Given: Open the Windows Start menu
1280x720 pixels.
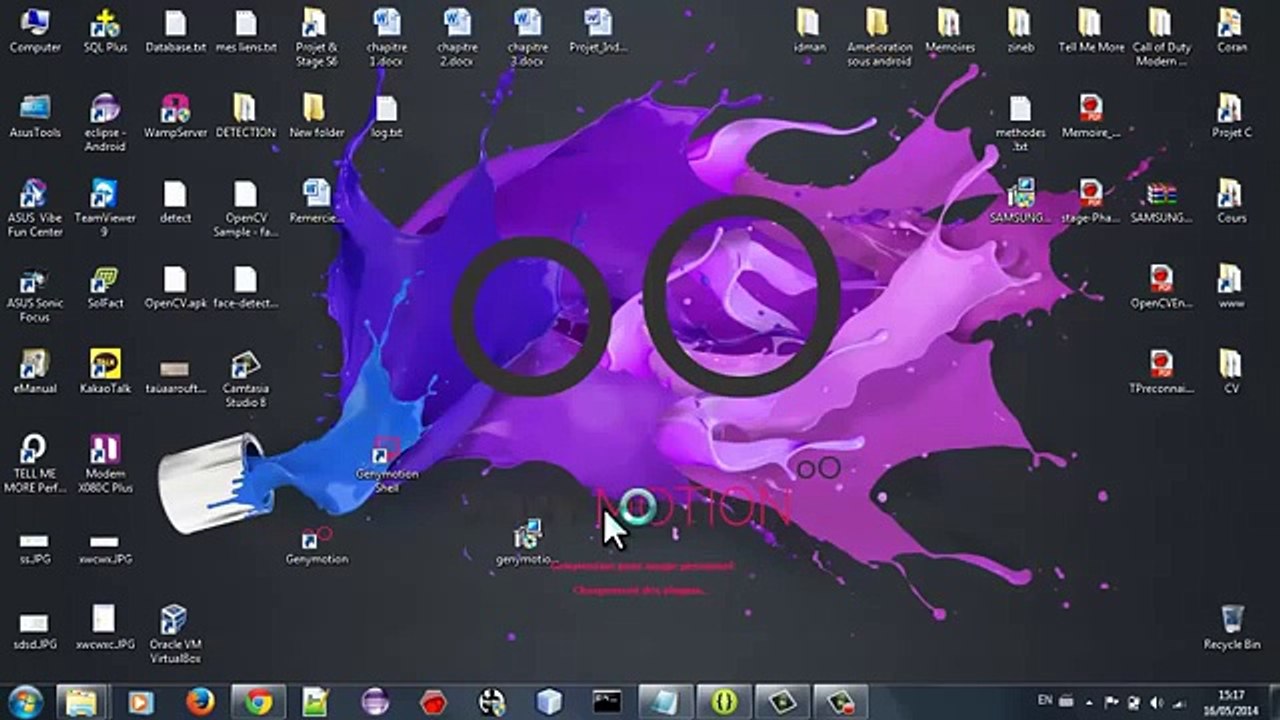Looking at the screenshot, I should click(24, 702).
